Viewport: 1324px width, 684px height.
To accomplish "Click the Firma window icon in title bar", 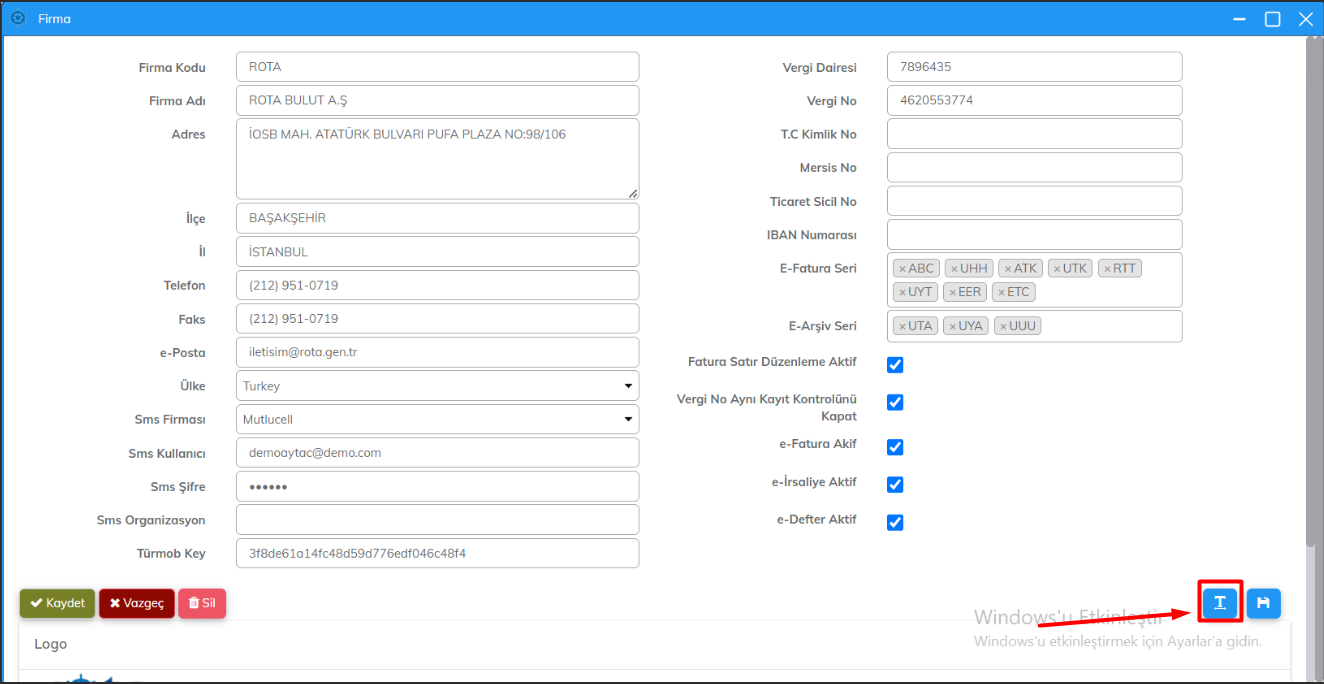I will click(17, 18).
